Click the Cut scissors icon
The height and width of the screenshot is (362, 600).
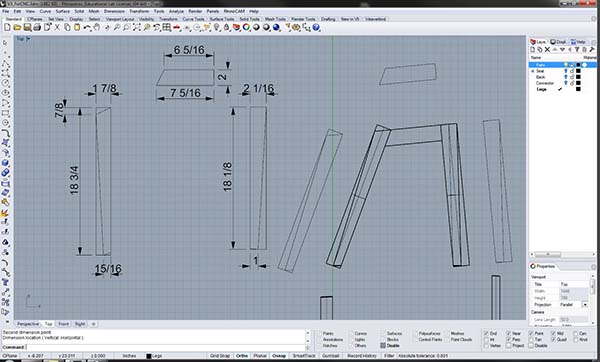(x=57, y=28)
